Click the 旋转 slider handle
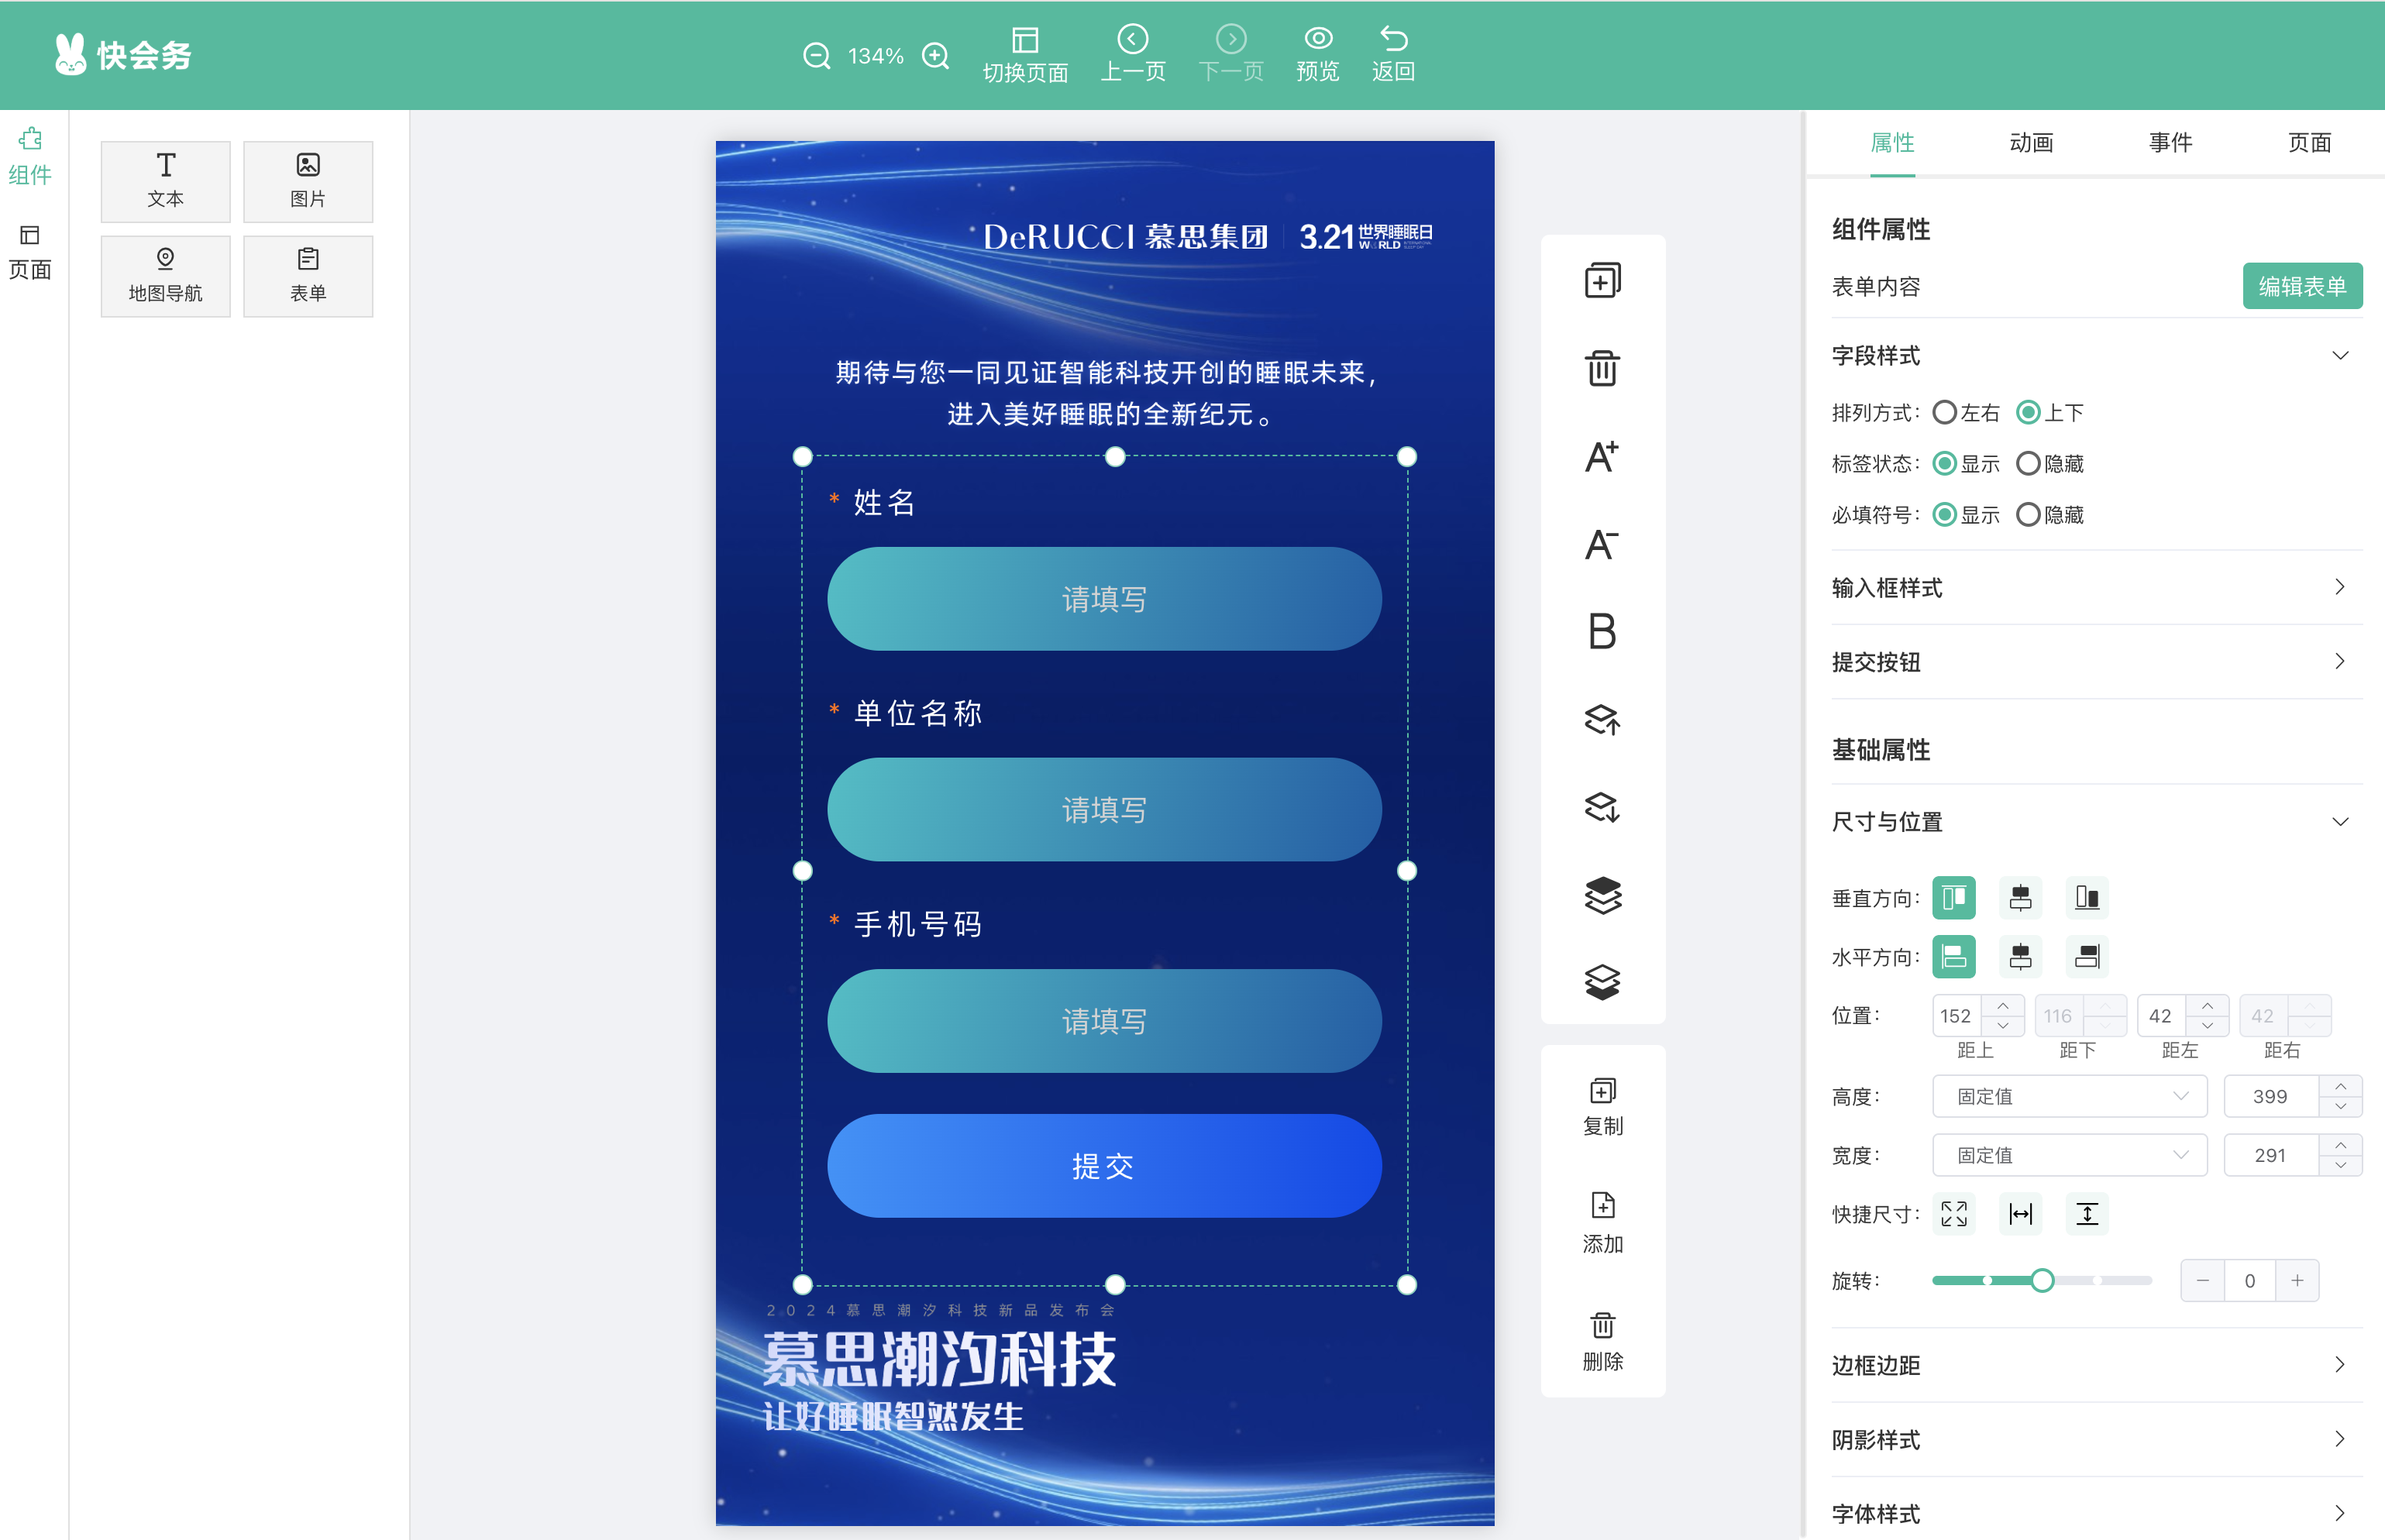The image size is (2385, 1540). [2042, 1280]
